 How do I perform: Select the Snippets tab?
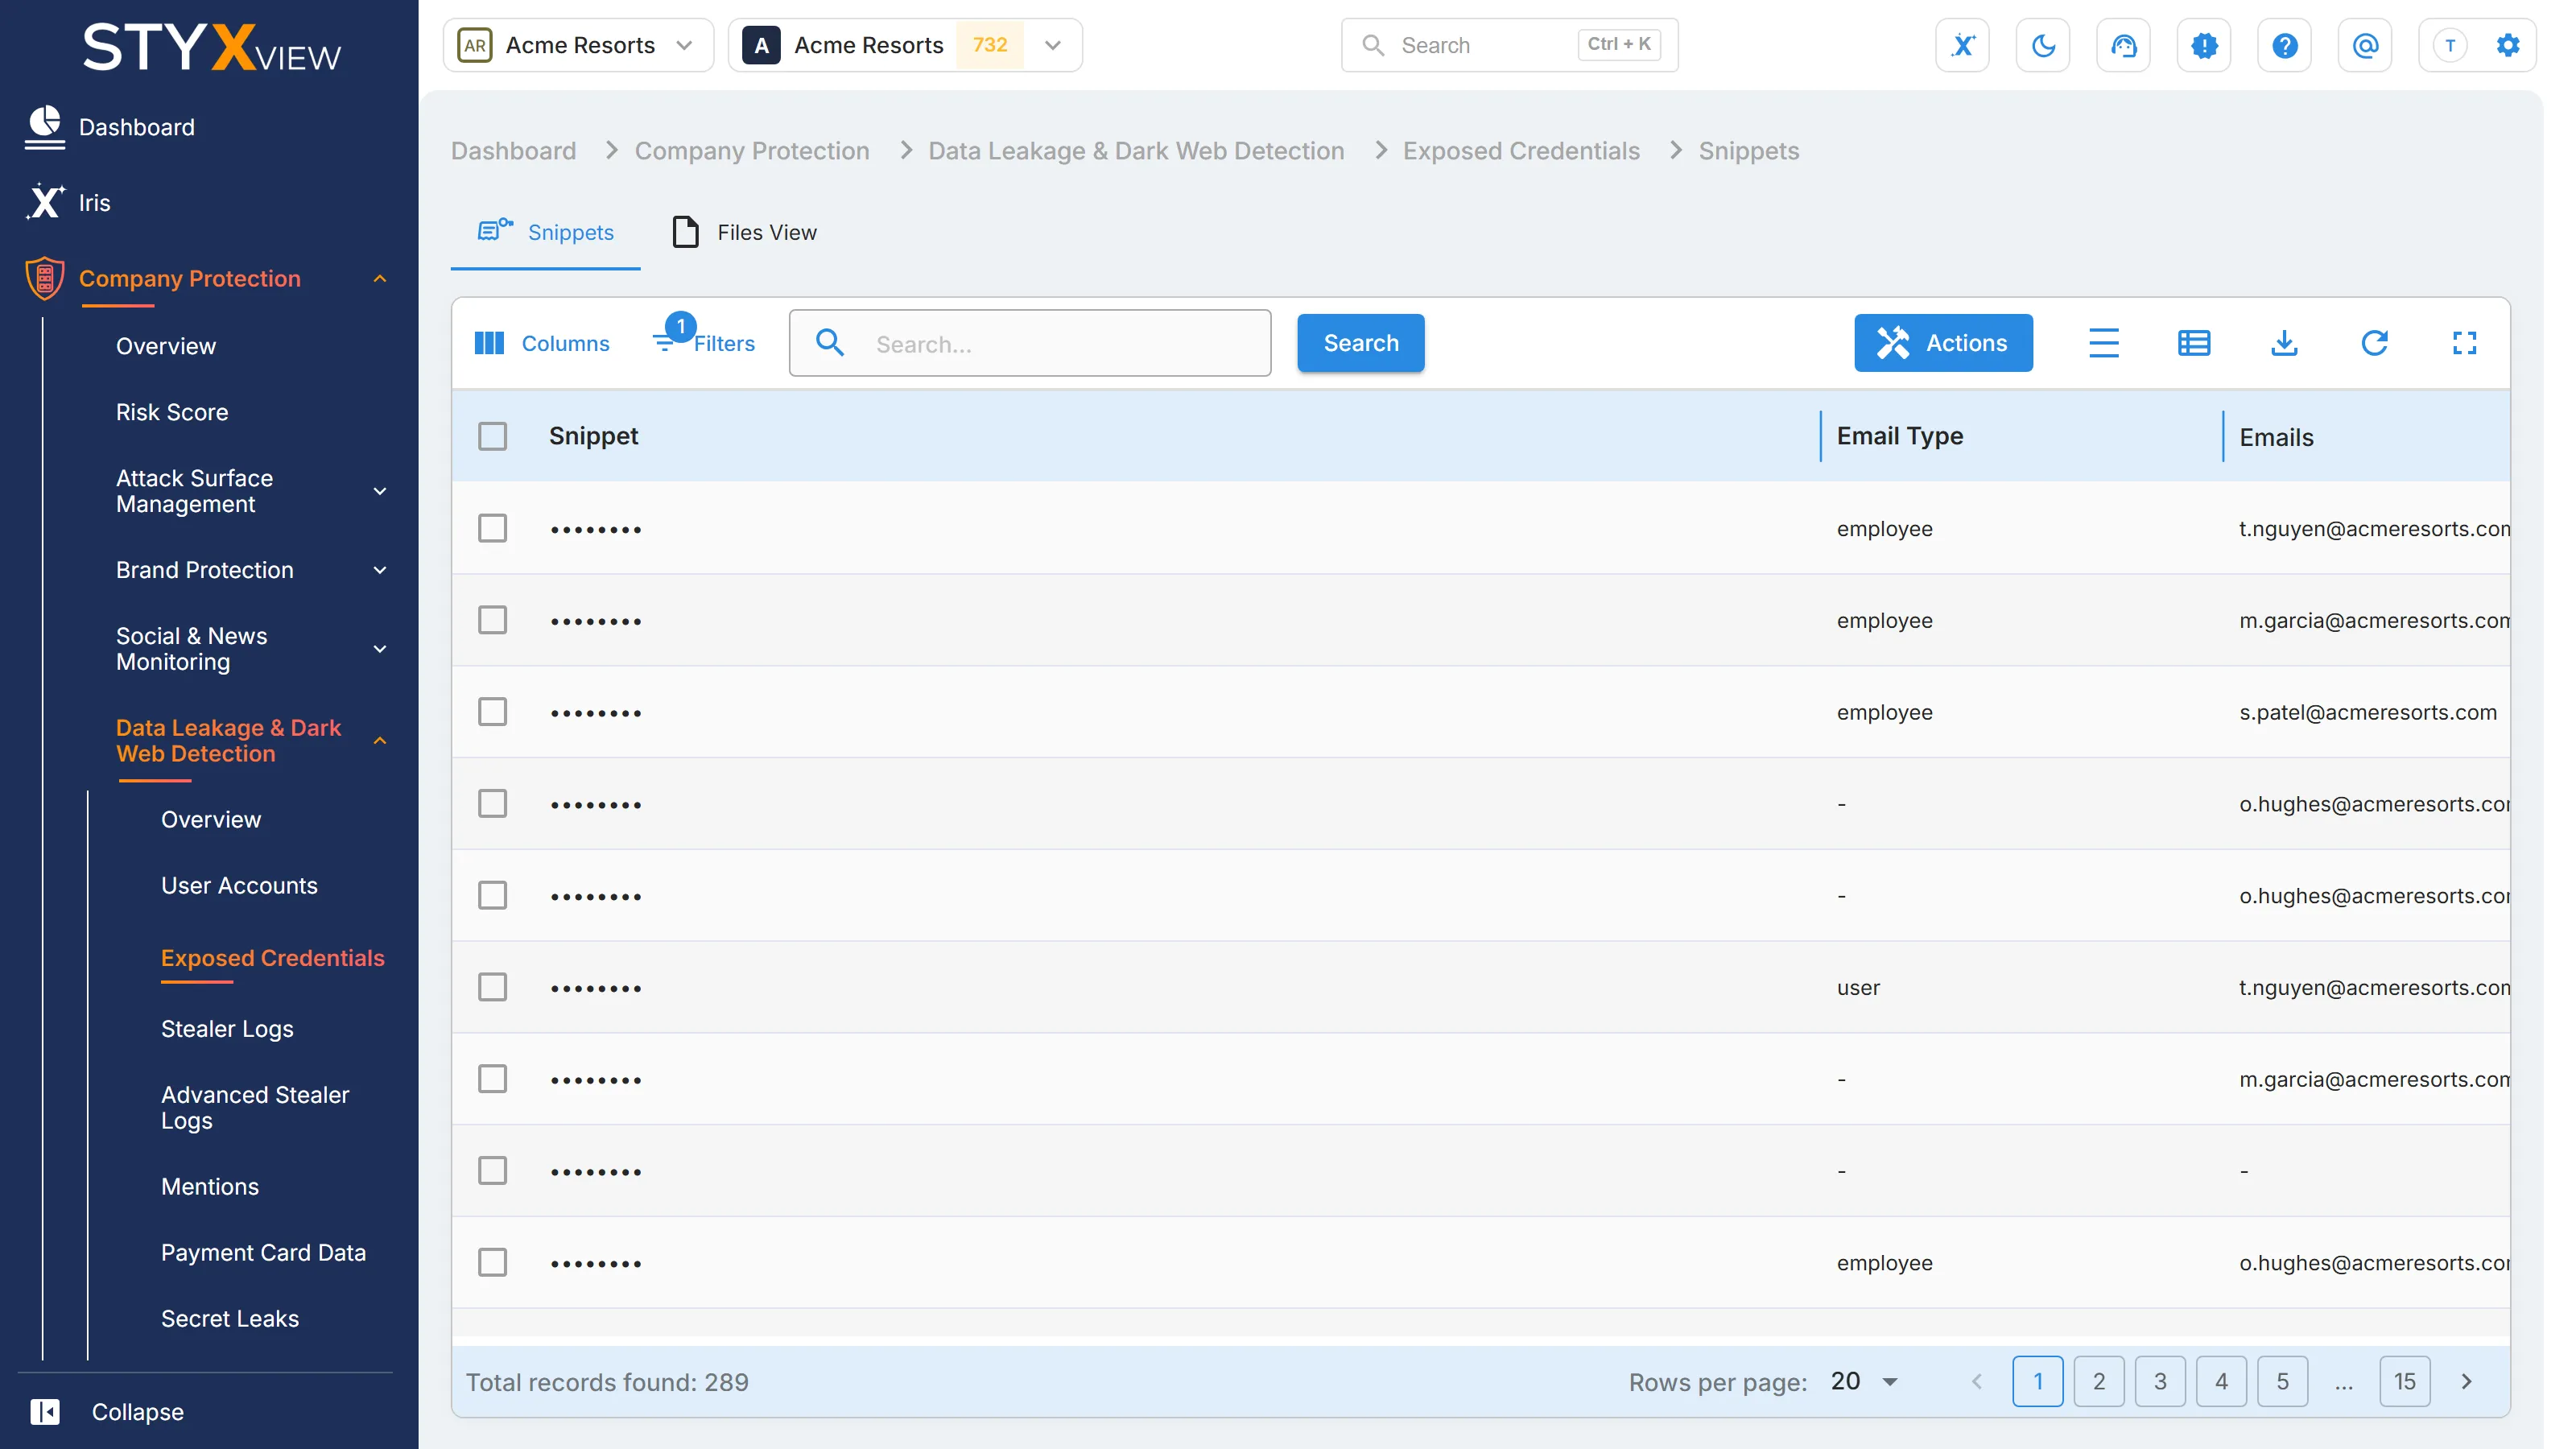click(x=546, y=232)
